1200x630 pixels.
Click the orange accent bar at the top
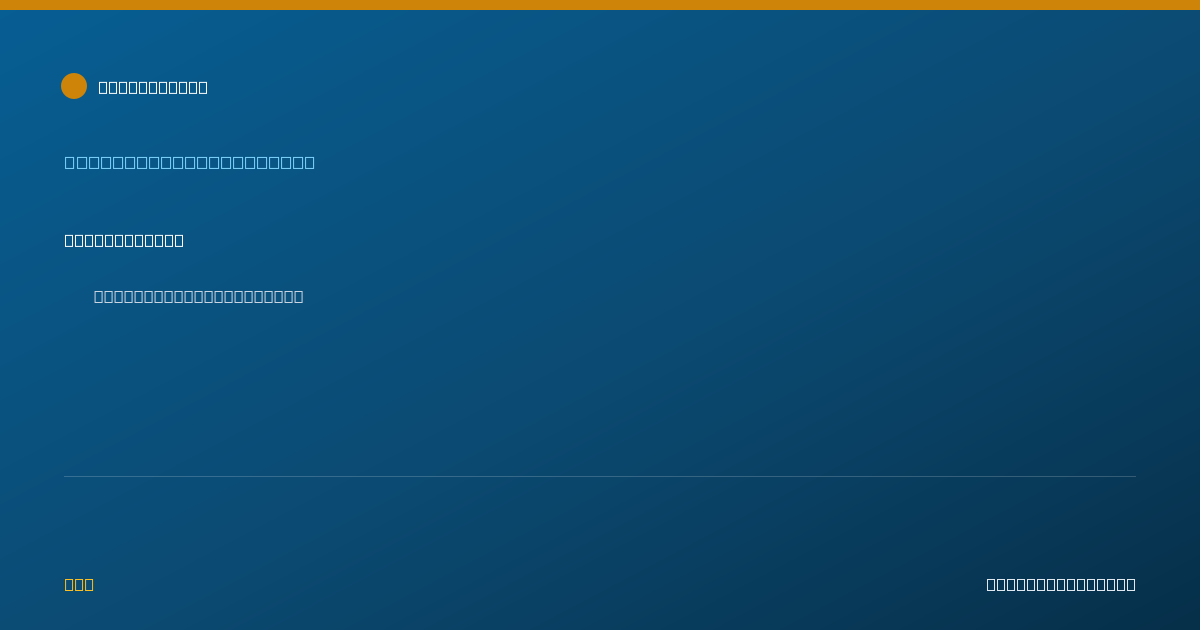click(600, 5)
